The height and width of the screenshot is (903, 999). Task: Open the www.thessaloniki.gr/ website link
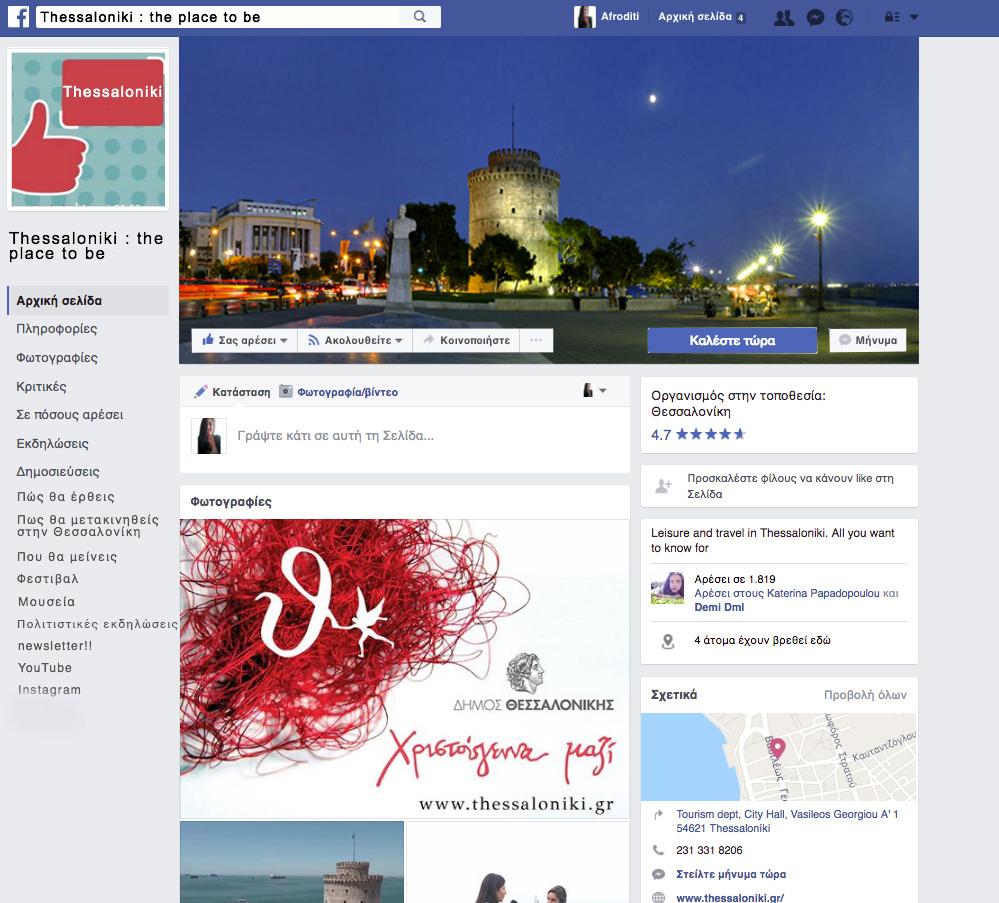(730, 897)
